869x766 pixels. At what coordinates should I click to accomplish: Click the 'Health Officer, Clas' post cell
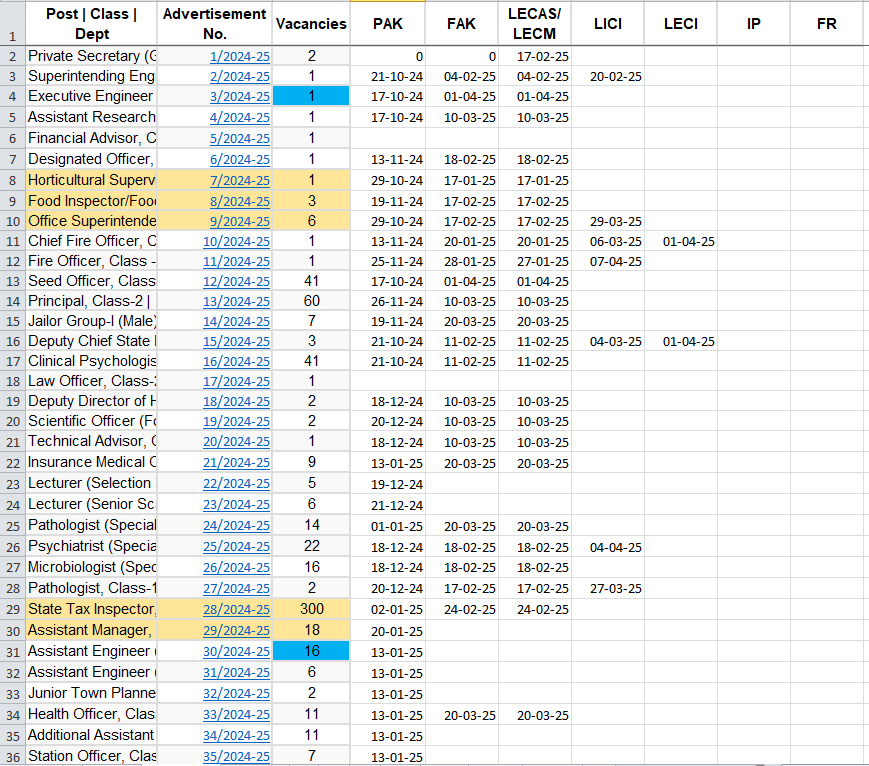pyautogui.click(x=91, y=714)
